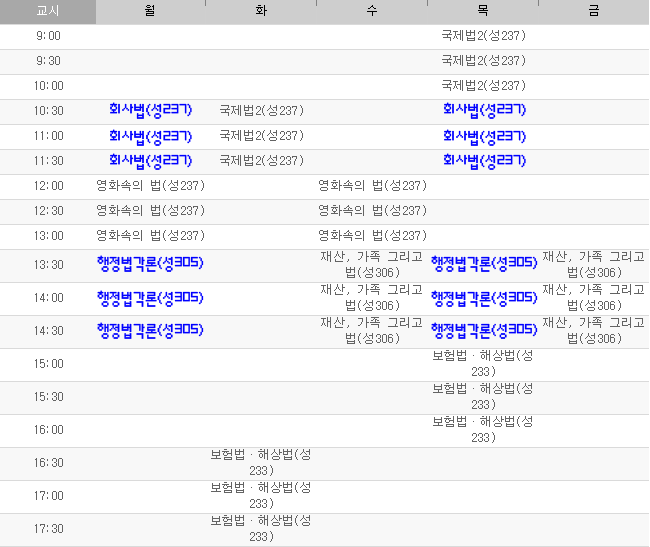
Task: Select 재산, 가족 그리고 법(성306) Friday 14:00
Action: pos(594,298)
